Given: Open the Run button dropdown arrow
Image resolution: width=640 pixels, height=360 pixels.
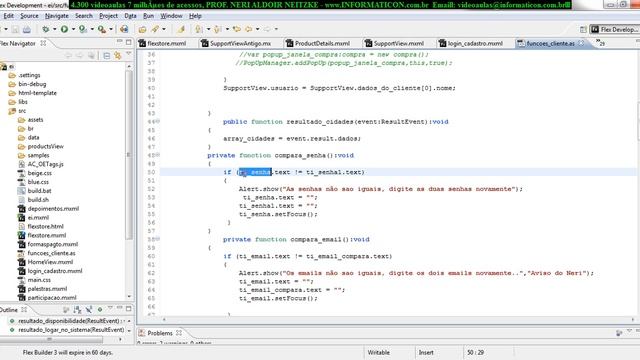Looking at the screenshot, I should 73,29.
